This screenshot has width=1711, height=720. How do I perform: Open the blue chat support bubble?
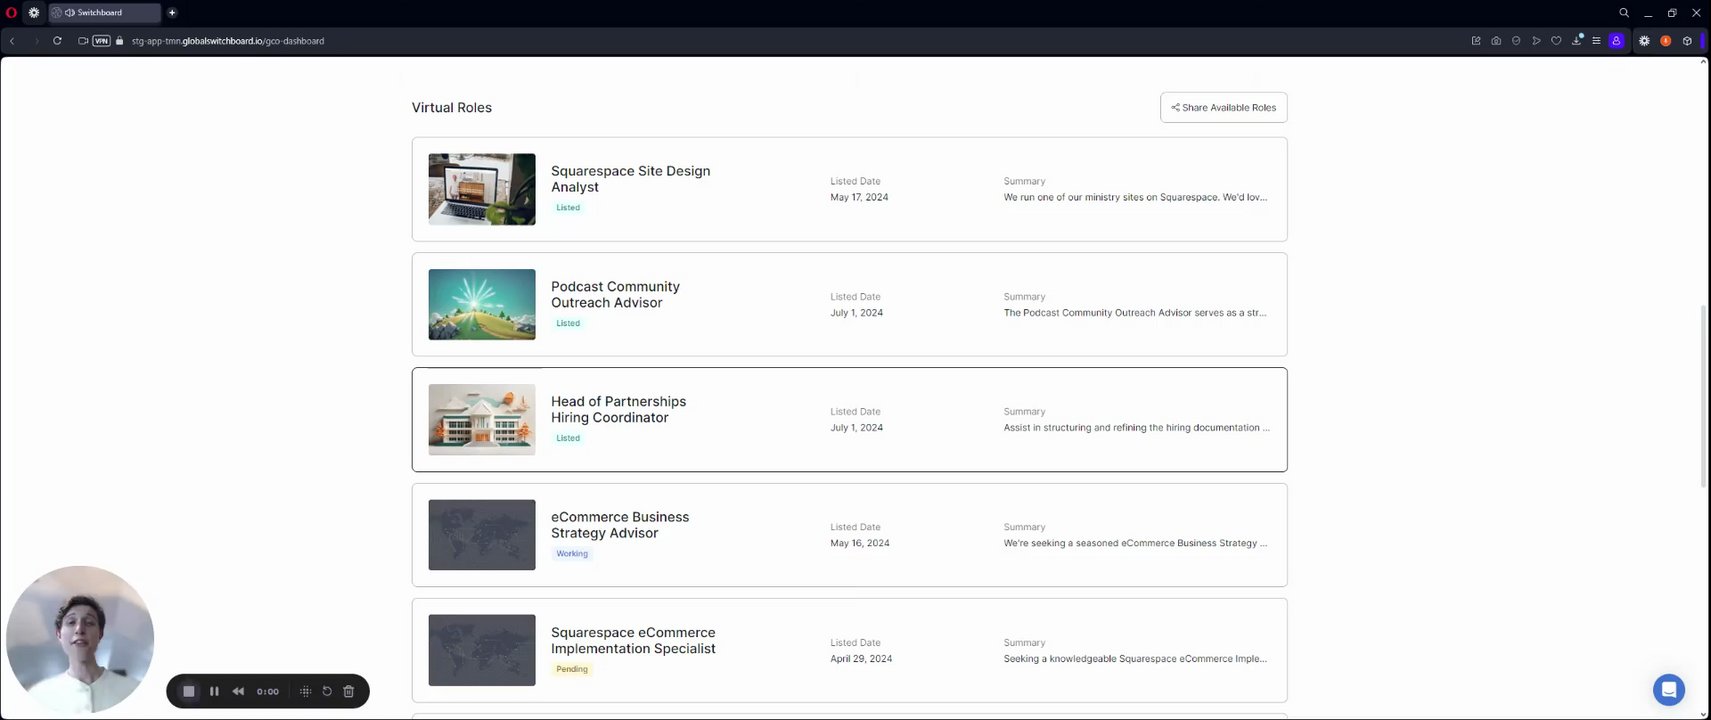(x=1669, y=690)
